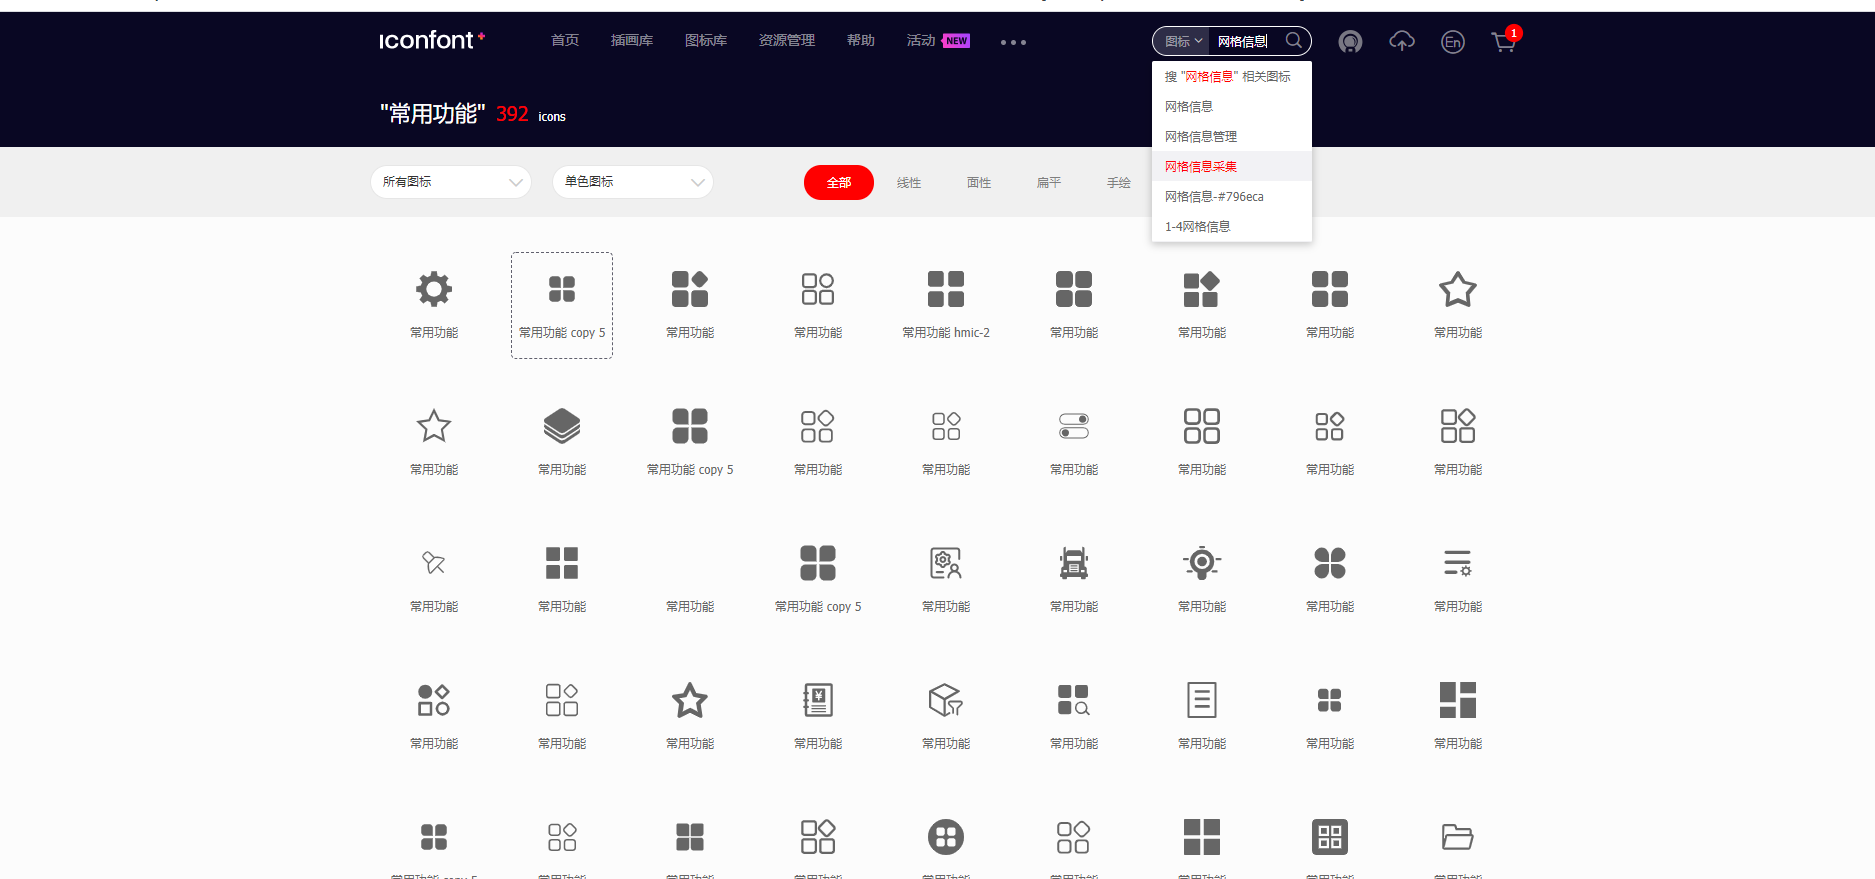Image resolution: width=1875 pixels, height=879 pixels.
Task: Select the 手绘 style filter
Action: click(1119, 182)
